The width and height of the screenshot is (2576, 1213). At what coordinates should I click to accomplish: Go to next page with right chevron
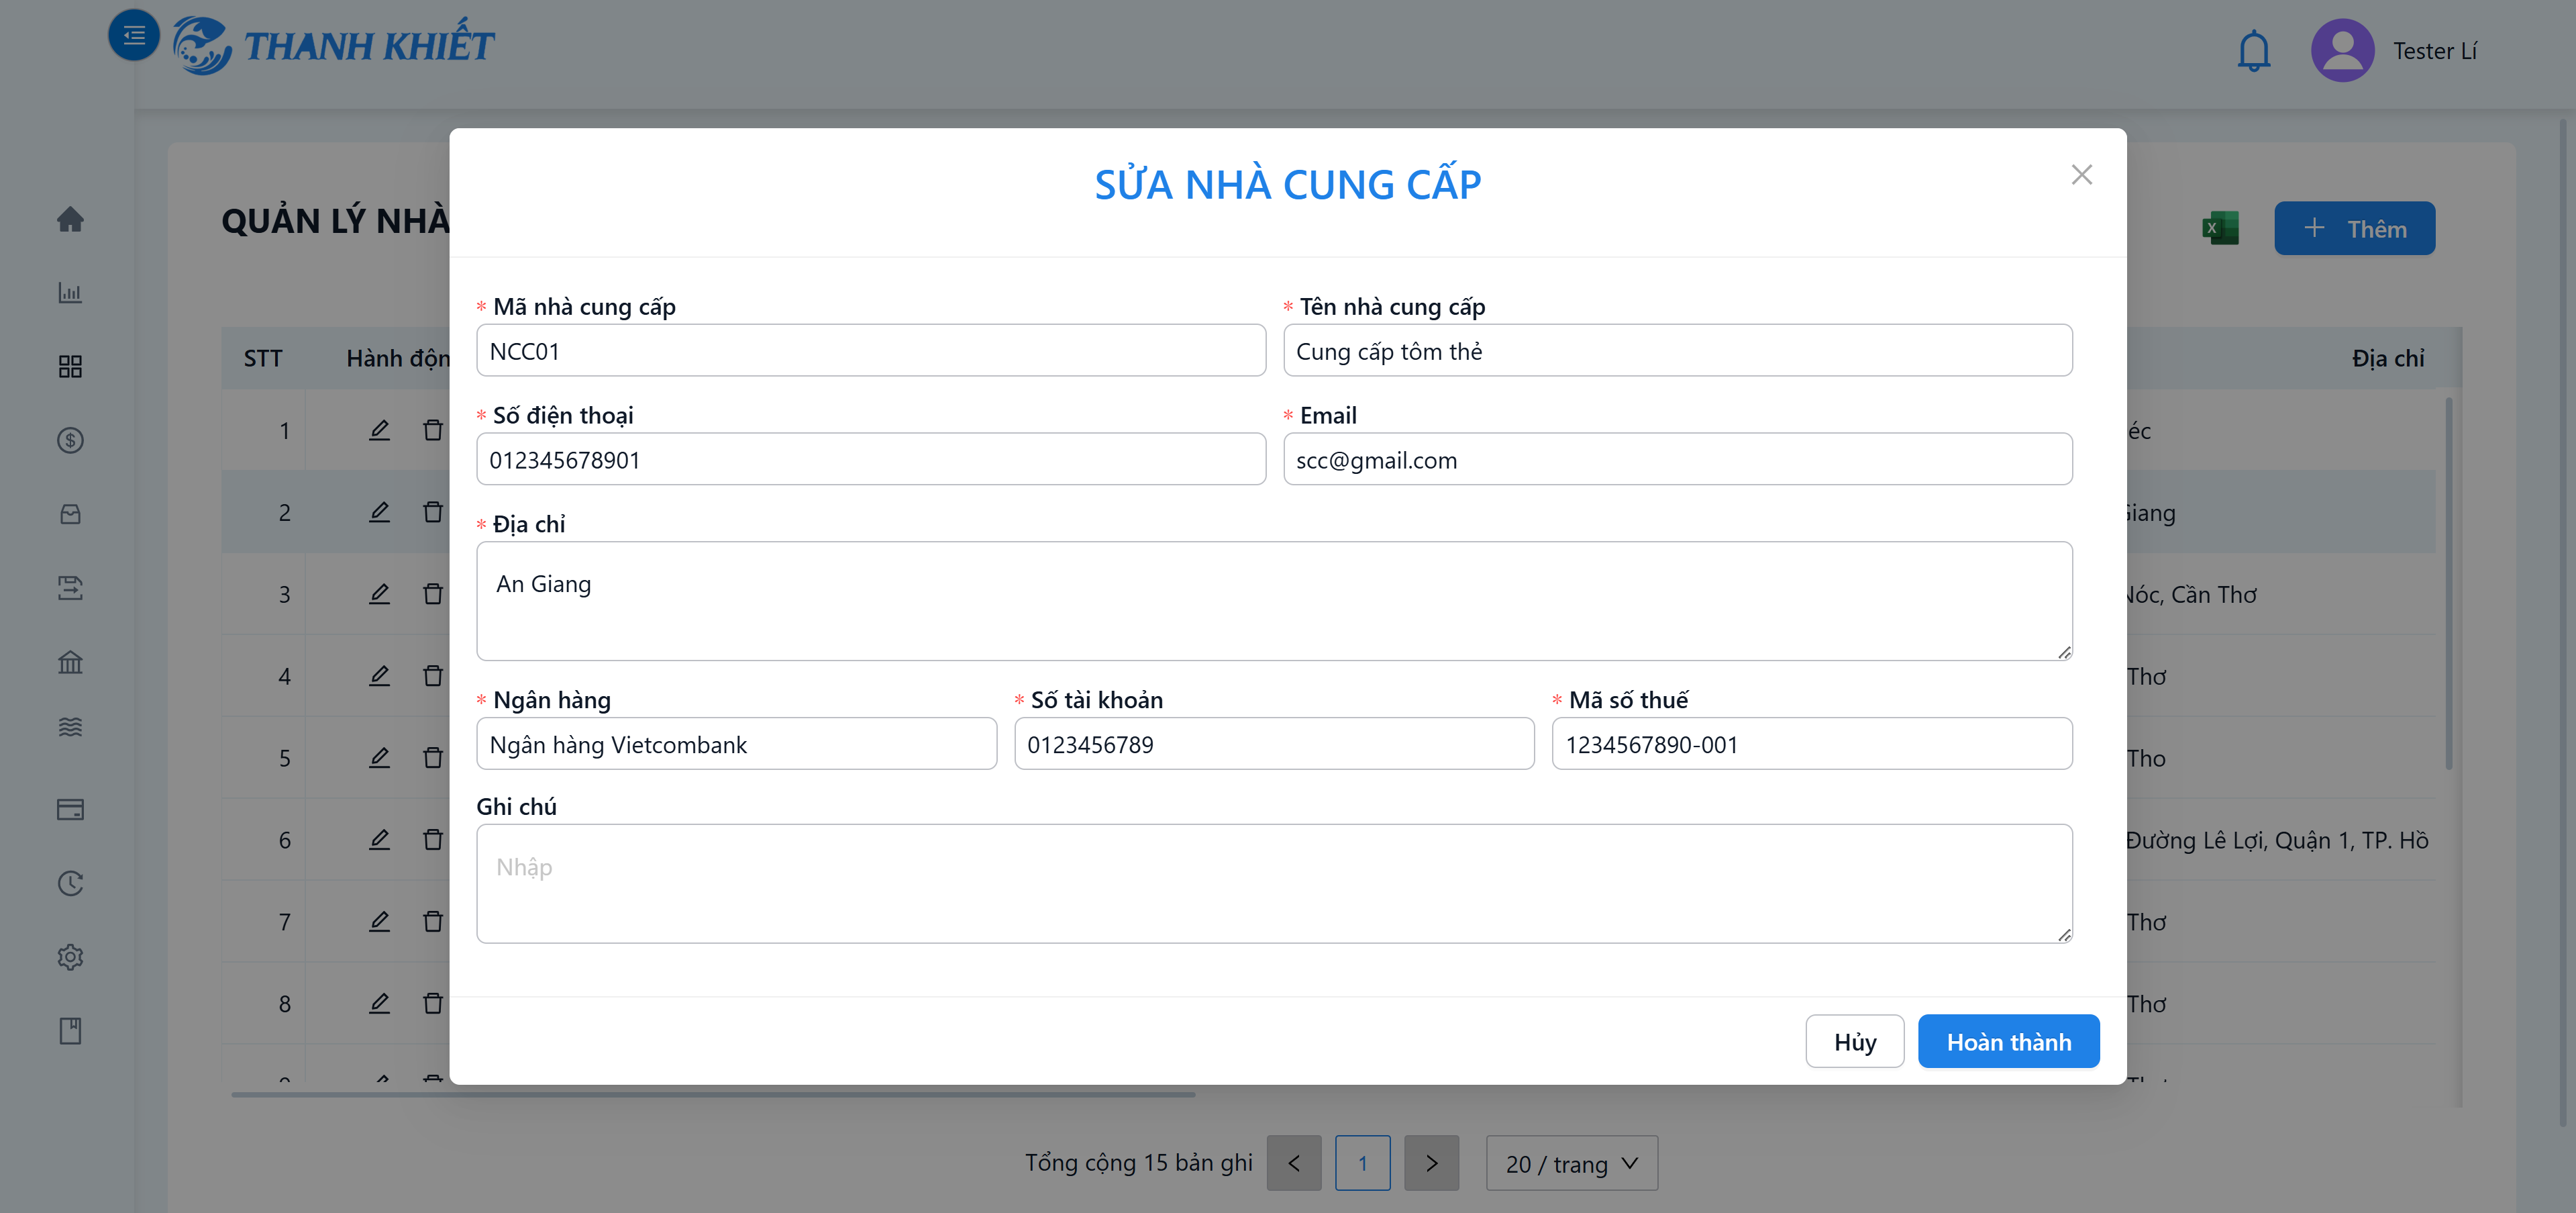click(1431, 1163)
